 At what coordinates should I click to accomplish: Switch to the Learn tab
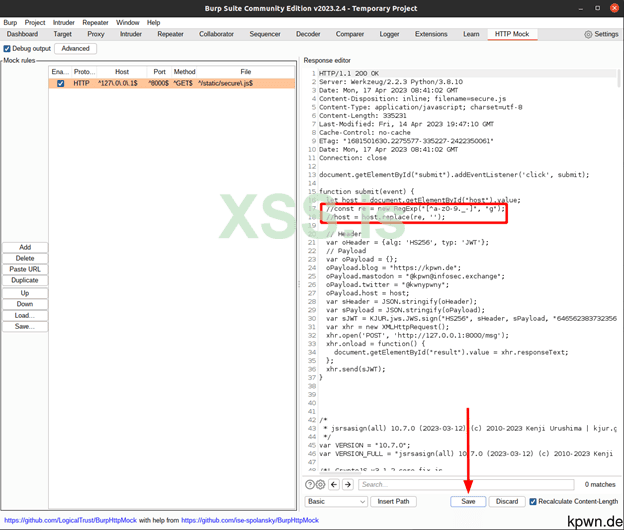point(471,34)
